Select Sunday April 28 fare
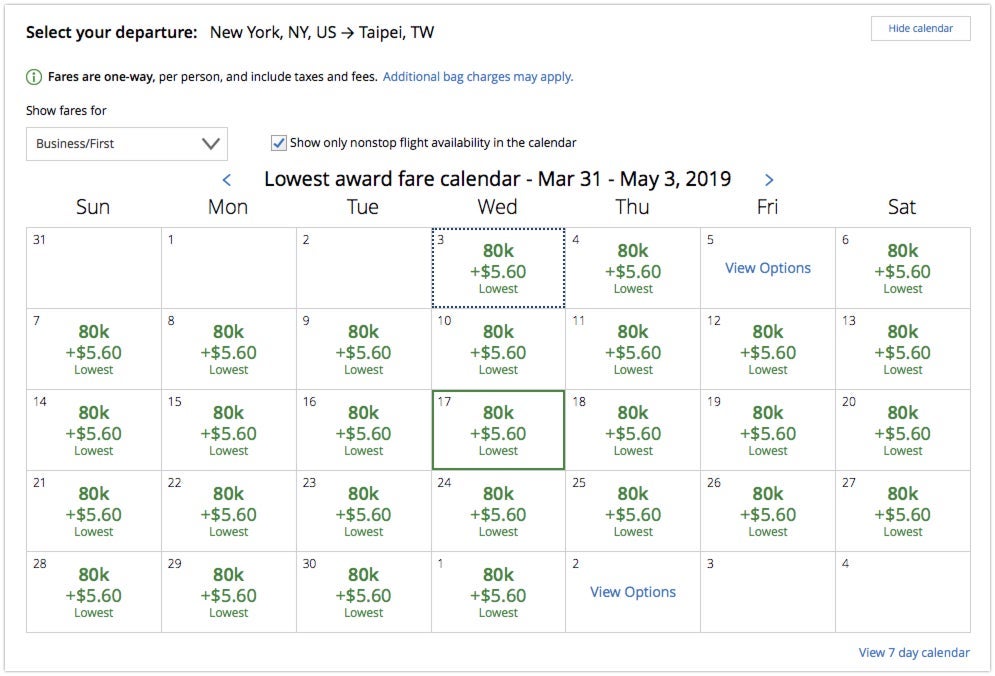Screen dimensions: 995x676 point(94,592)
